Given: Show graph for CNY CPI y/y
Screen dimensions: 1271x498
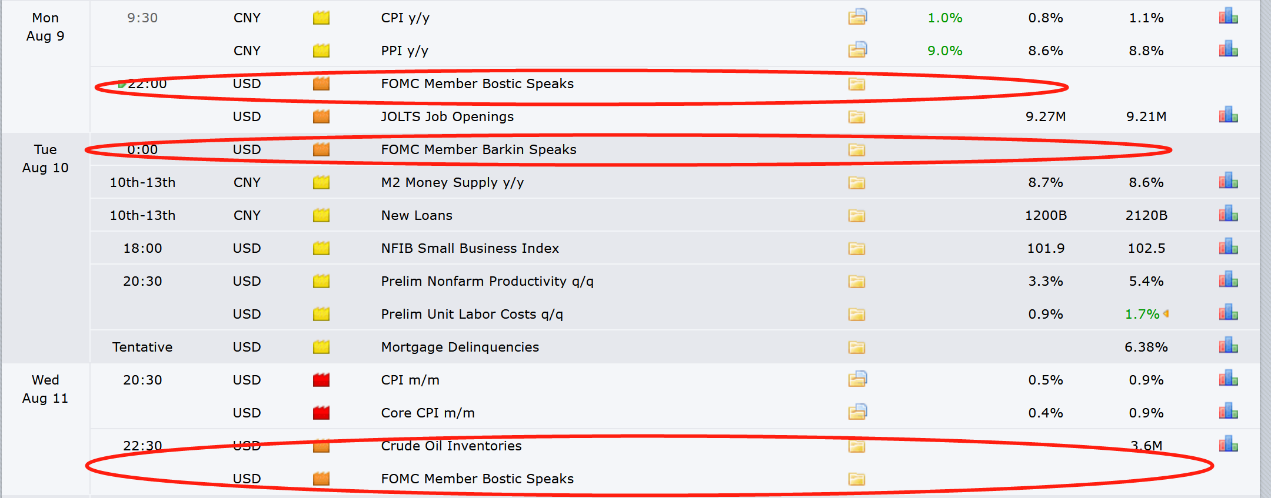Looking at the screenshot, I should (1228, 16).
